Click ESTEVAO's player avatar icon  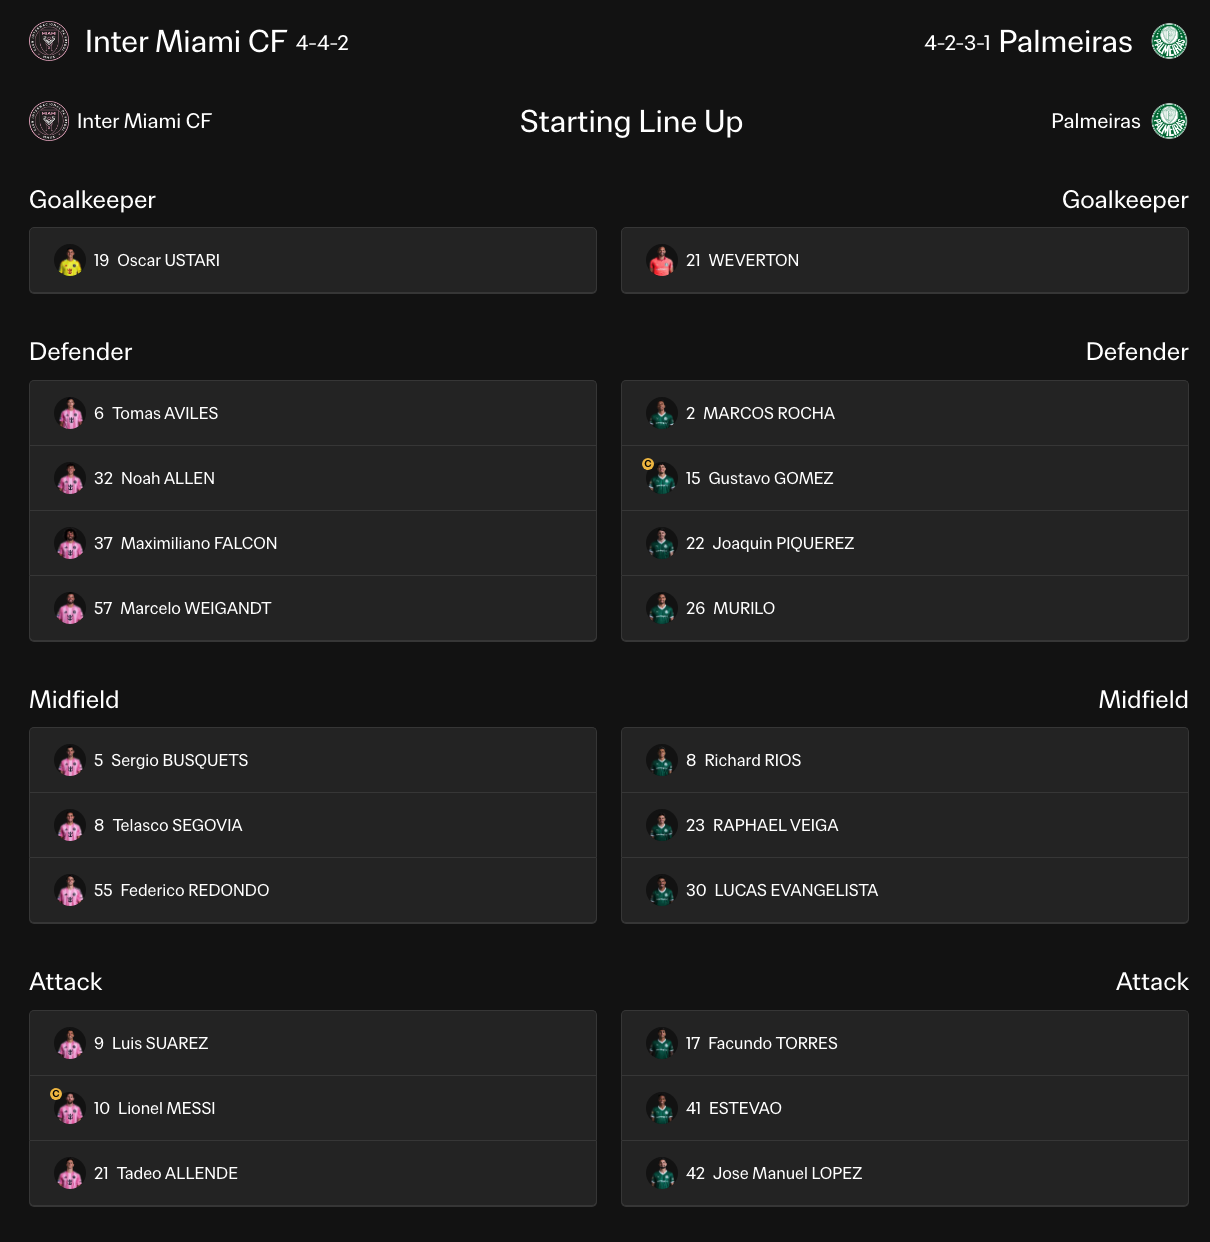661,1108
